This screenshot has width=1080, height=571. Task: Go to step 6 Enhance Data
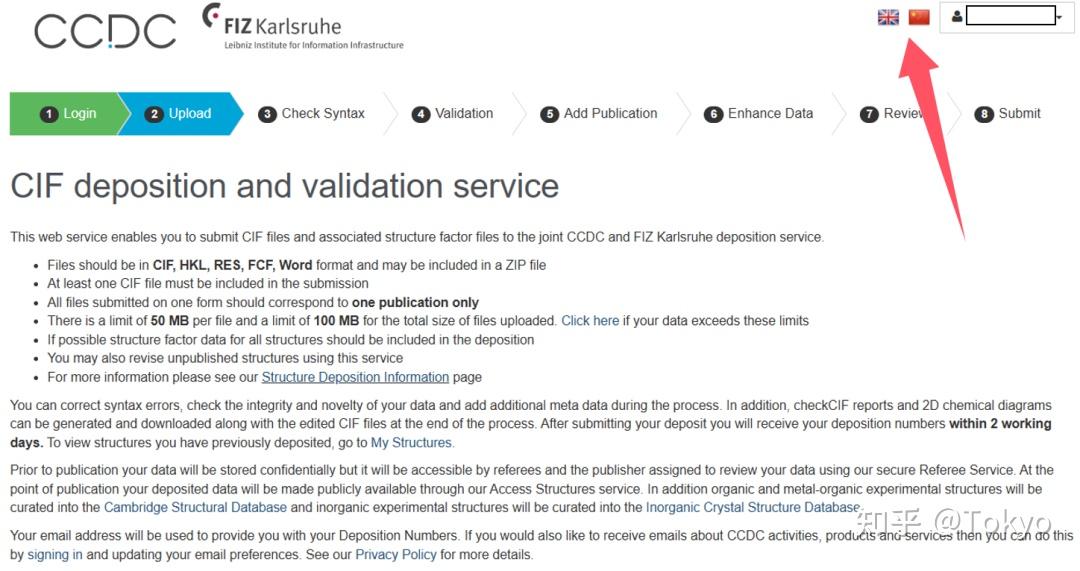pyautogui.click(x=758, y=114)
